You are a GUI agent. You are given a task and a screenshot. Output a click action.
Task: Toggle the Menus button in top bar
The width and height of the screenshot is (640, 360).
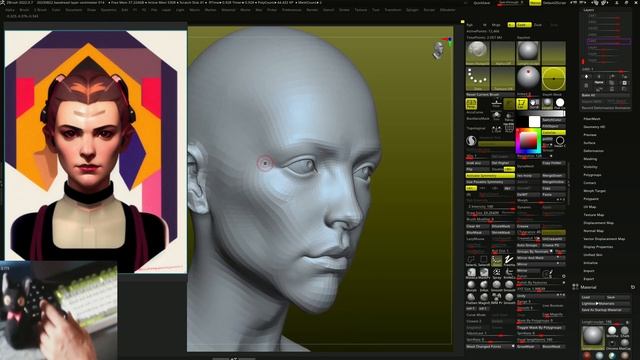pyautogui.click(x=535, y=3)
